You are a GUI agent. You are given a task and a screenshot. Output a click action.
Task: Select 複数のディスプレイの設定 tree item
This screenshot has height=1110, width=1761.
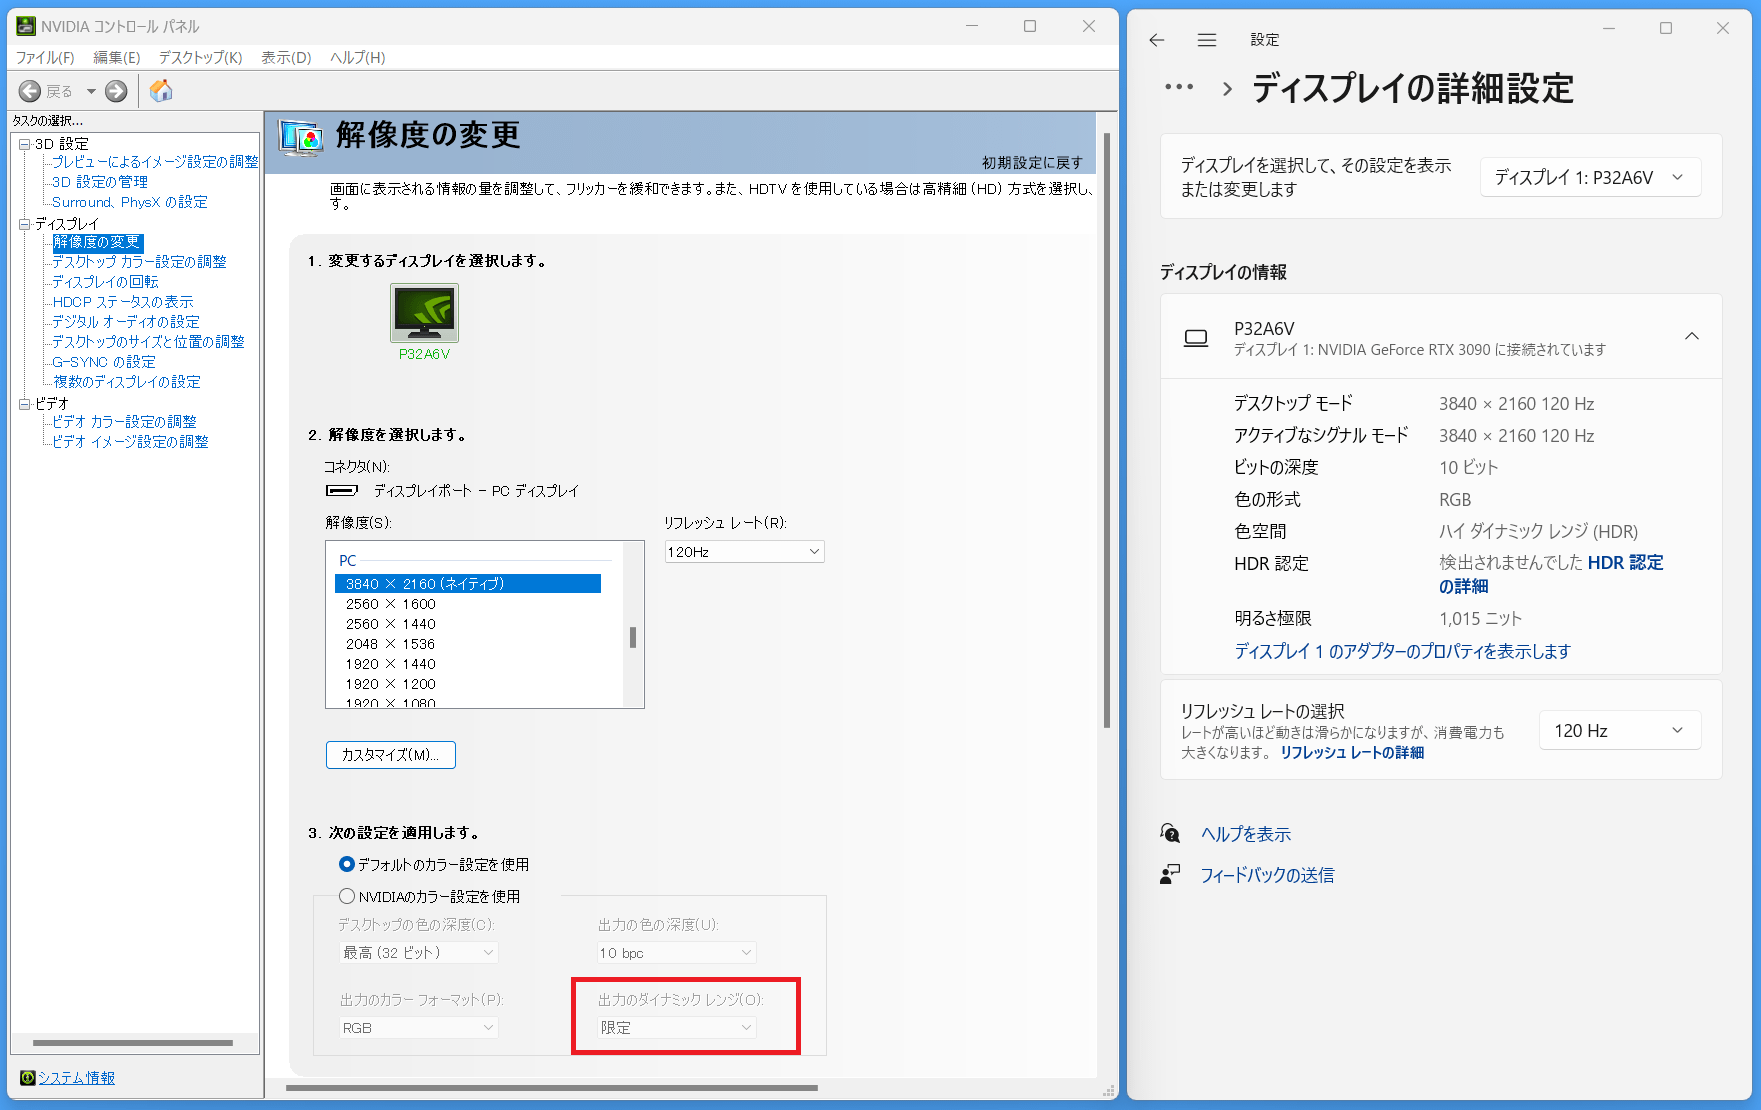127,382
